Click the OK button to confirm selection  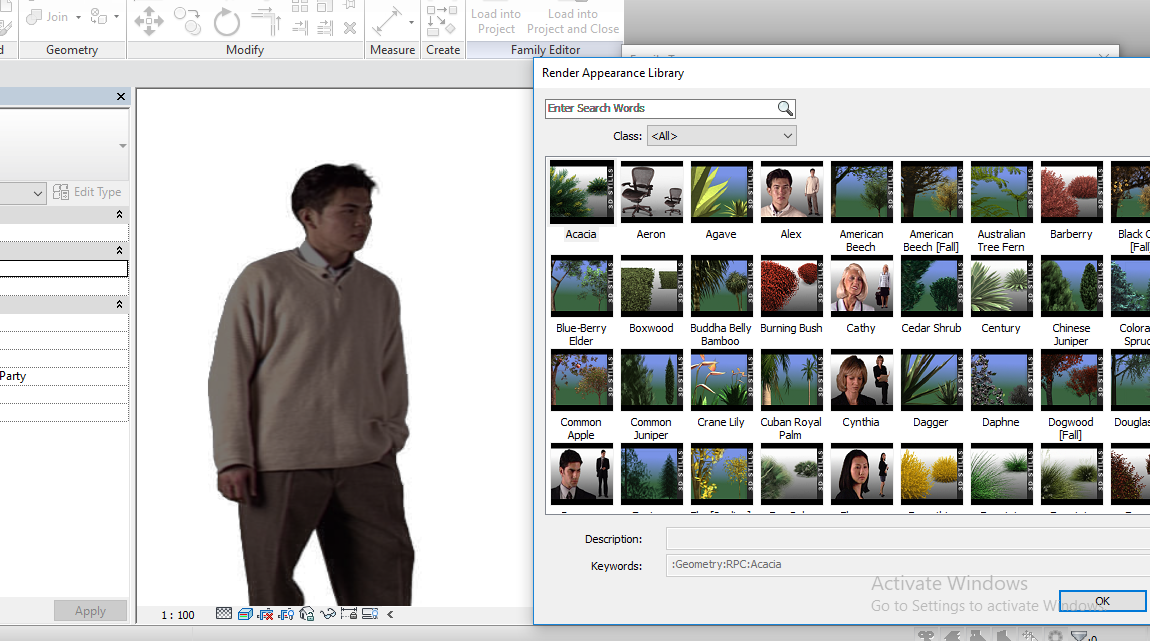pos(1102,600)
